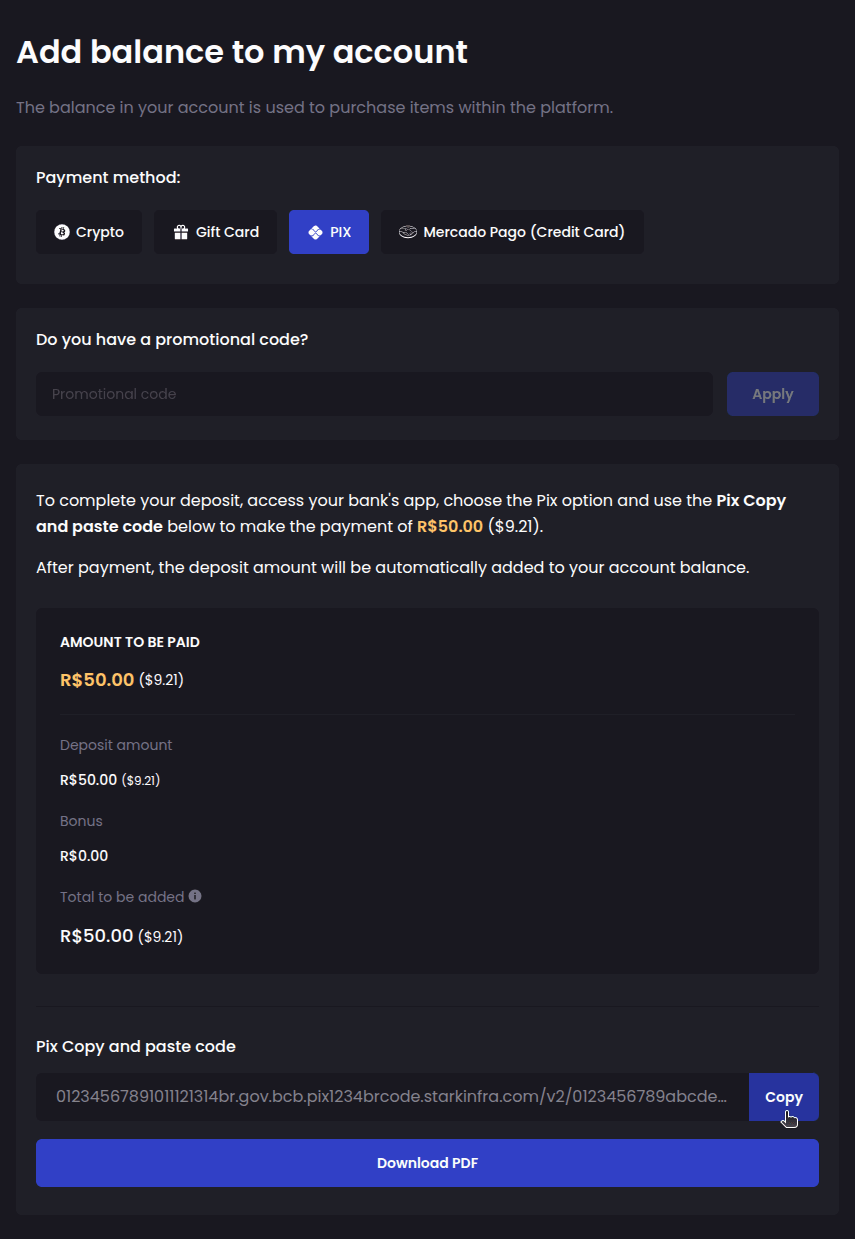Click the gift box icon on Gift Card

click(x=180, y=231)
